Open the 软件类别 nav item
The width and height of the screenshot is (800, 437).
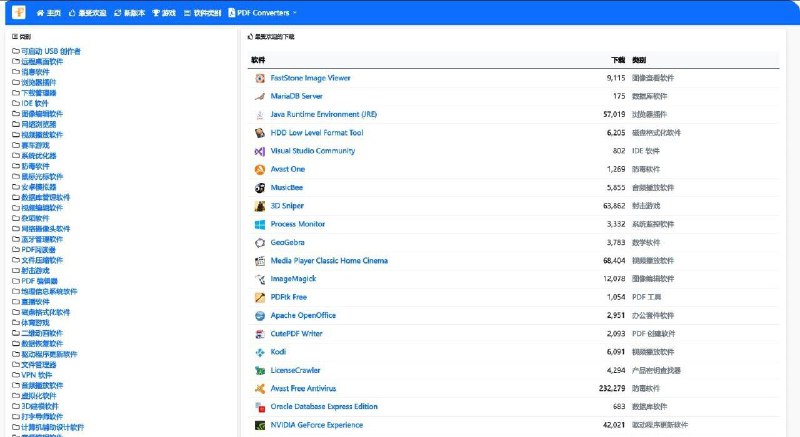point(204,13)
